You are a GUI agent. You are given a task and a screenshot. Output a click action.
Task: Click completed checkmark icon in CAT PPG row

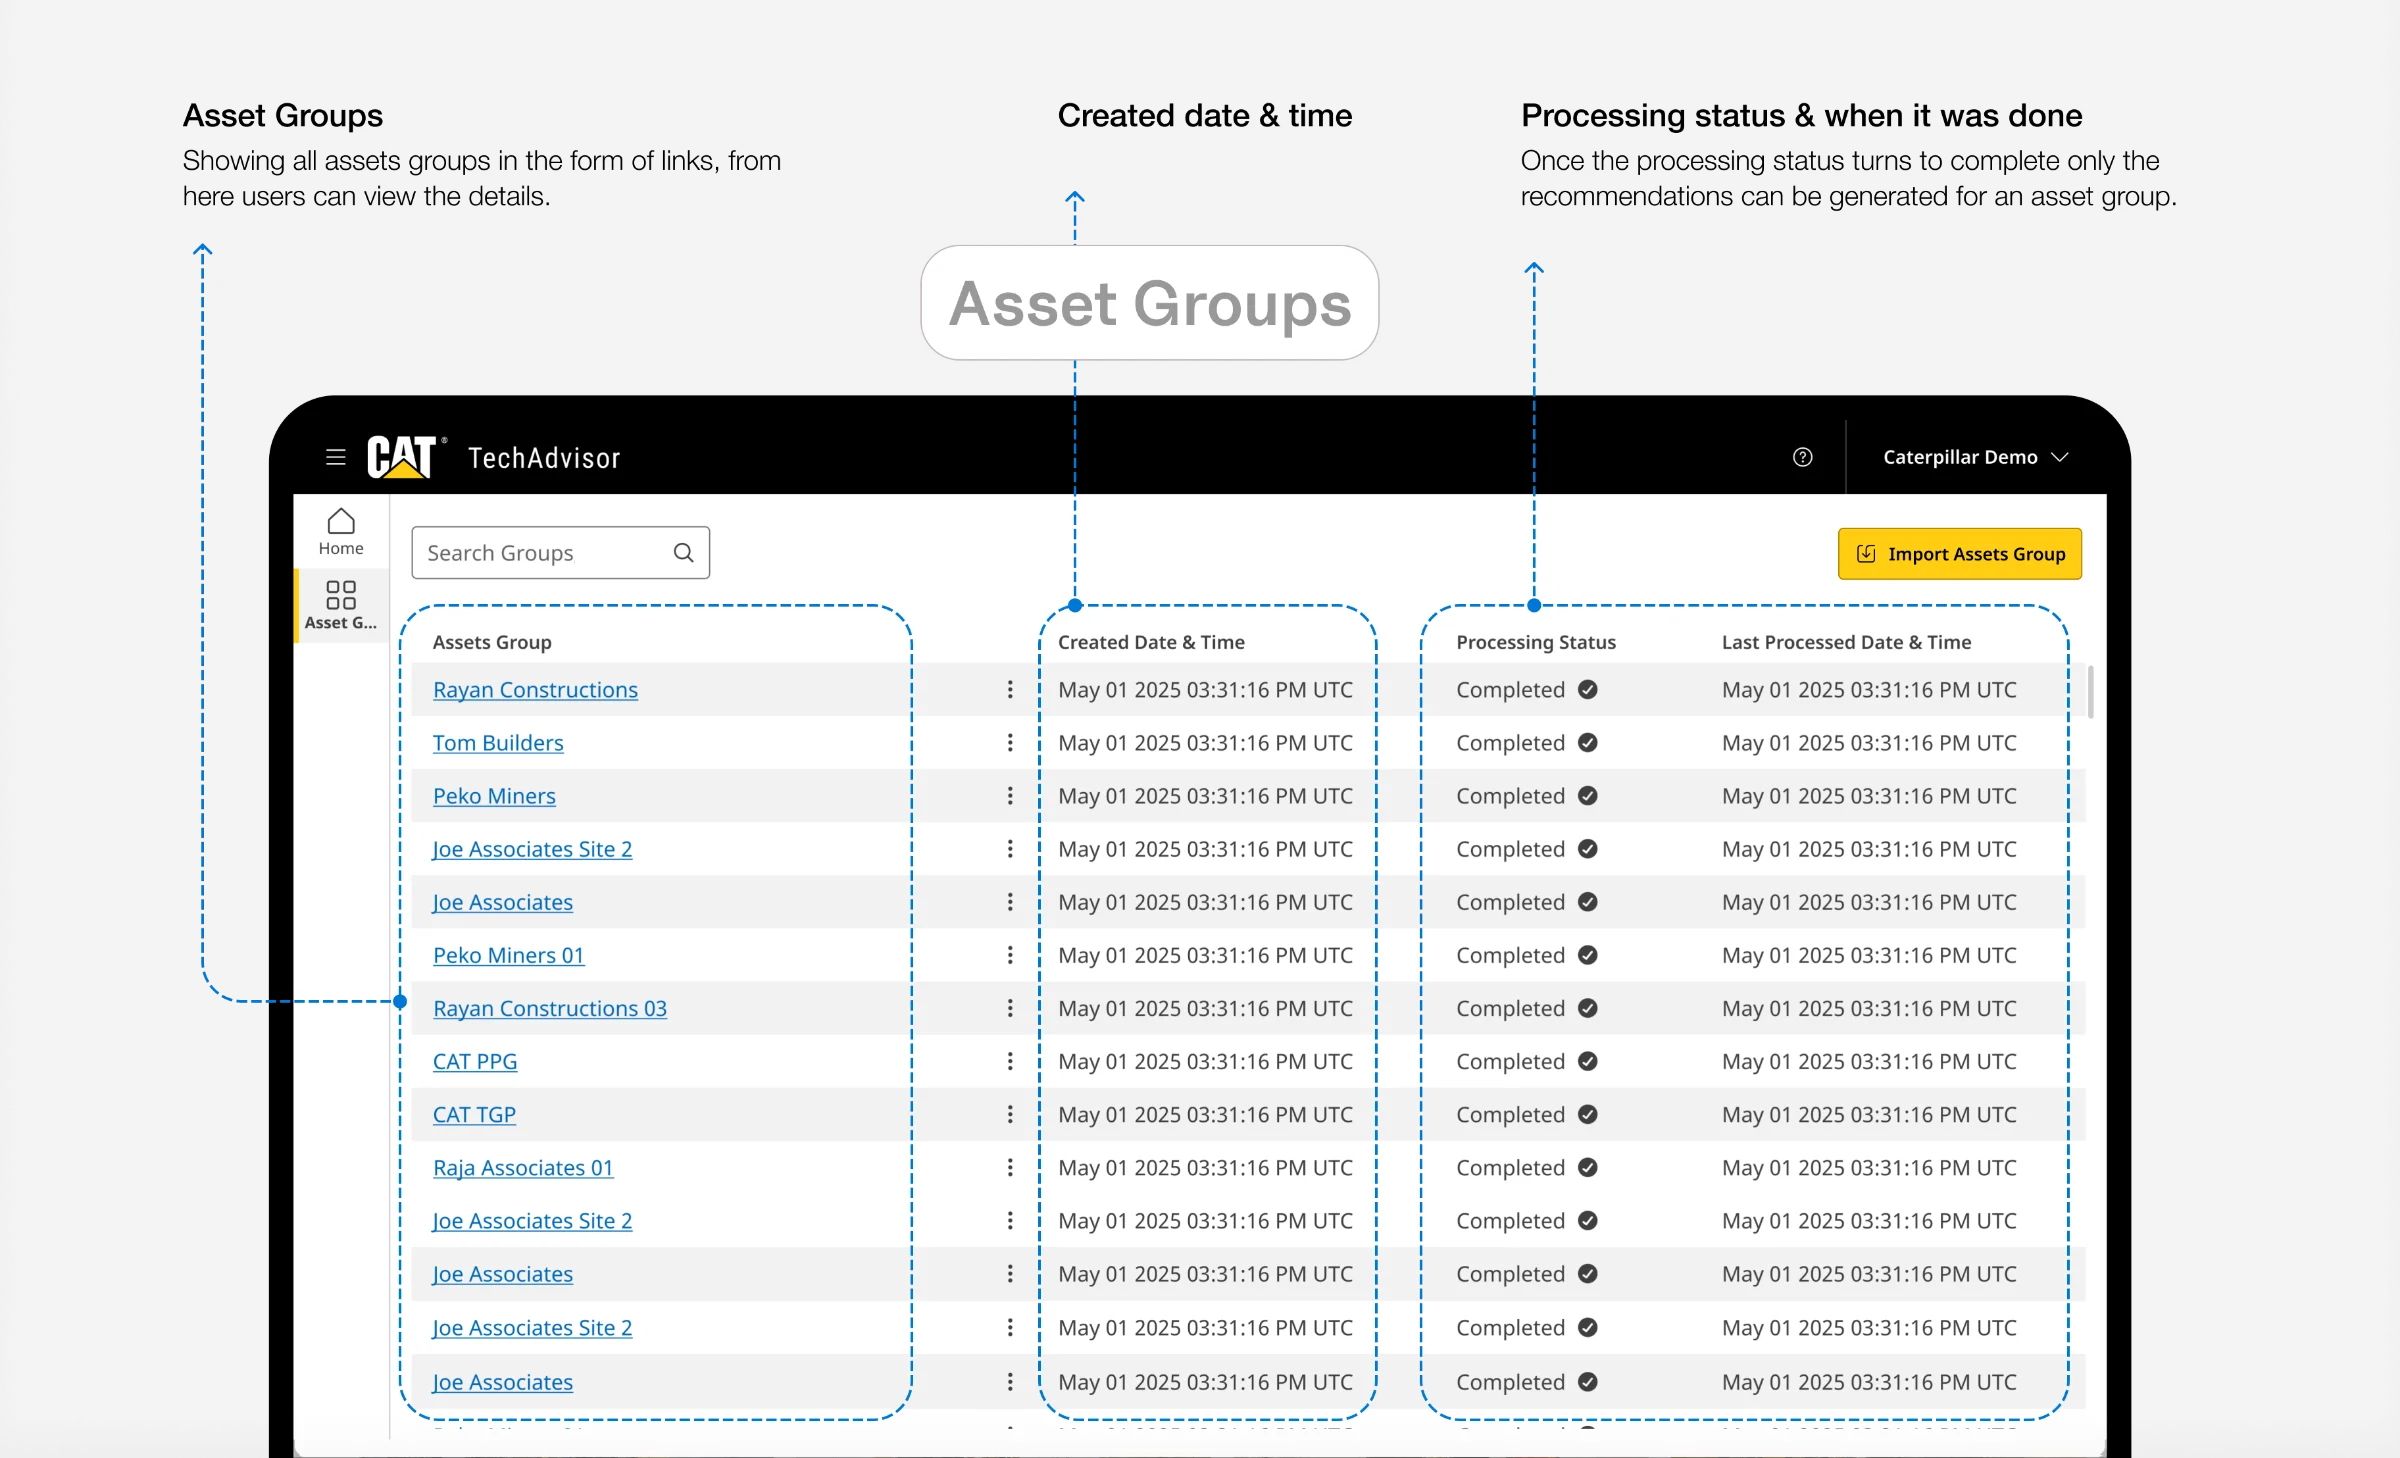coord(1588,1061)
